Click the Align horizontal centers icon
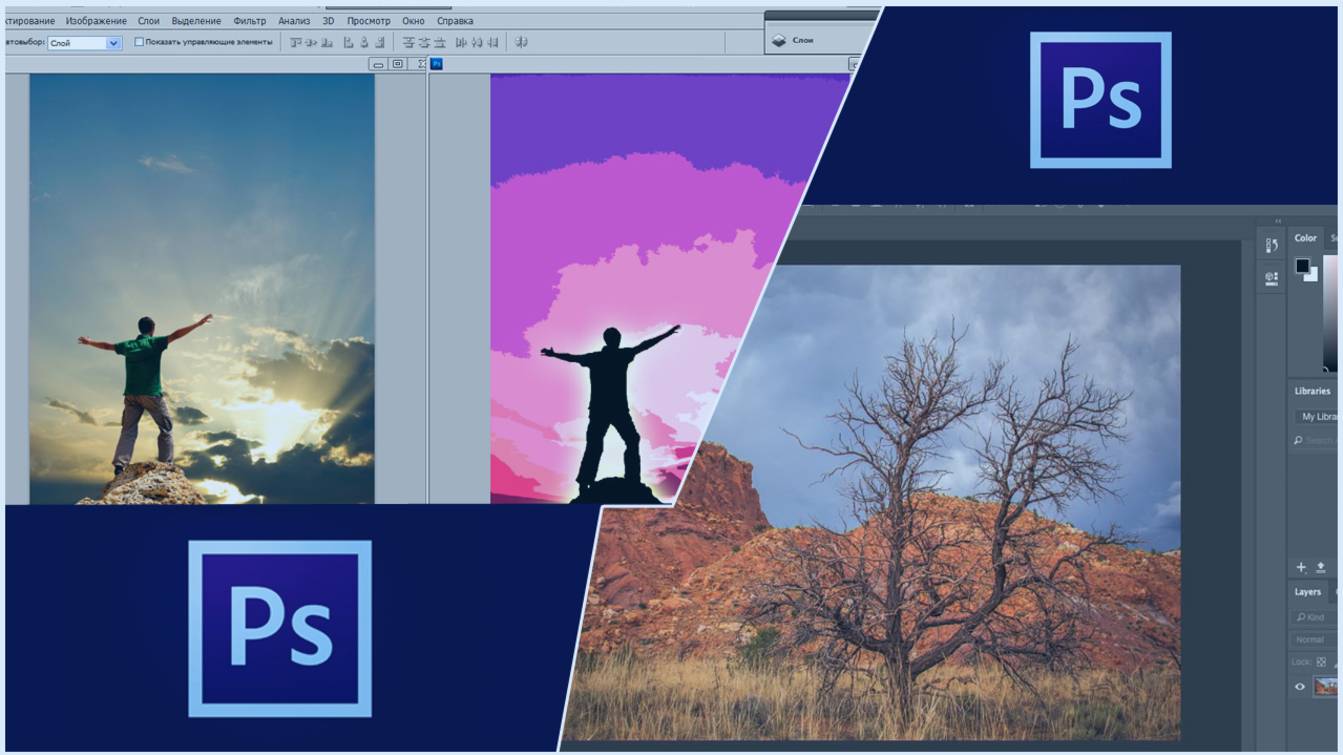The width and height of the screenshot is (1343, 755). tap(364, 43)
